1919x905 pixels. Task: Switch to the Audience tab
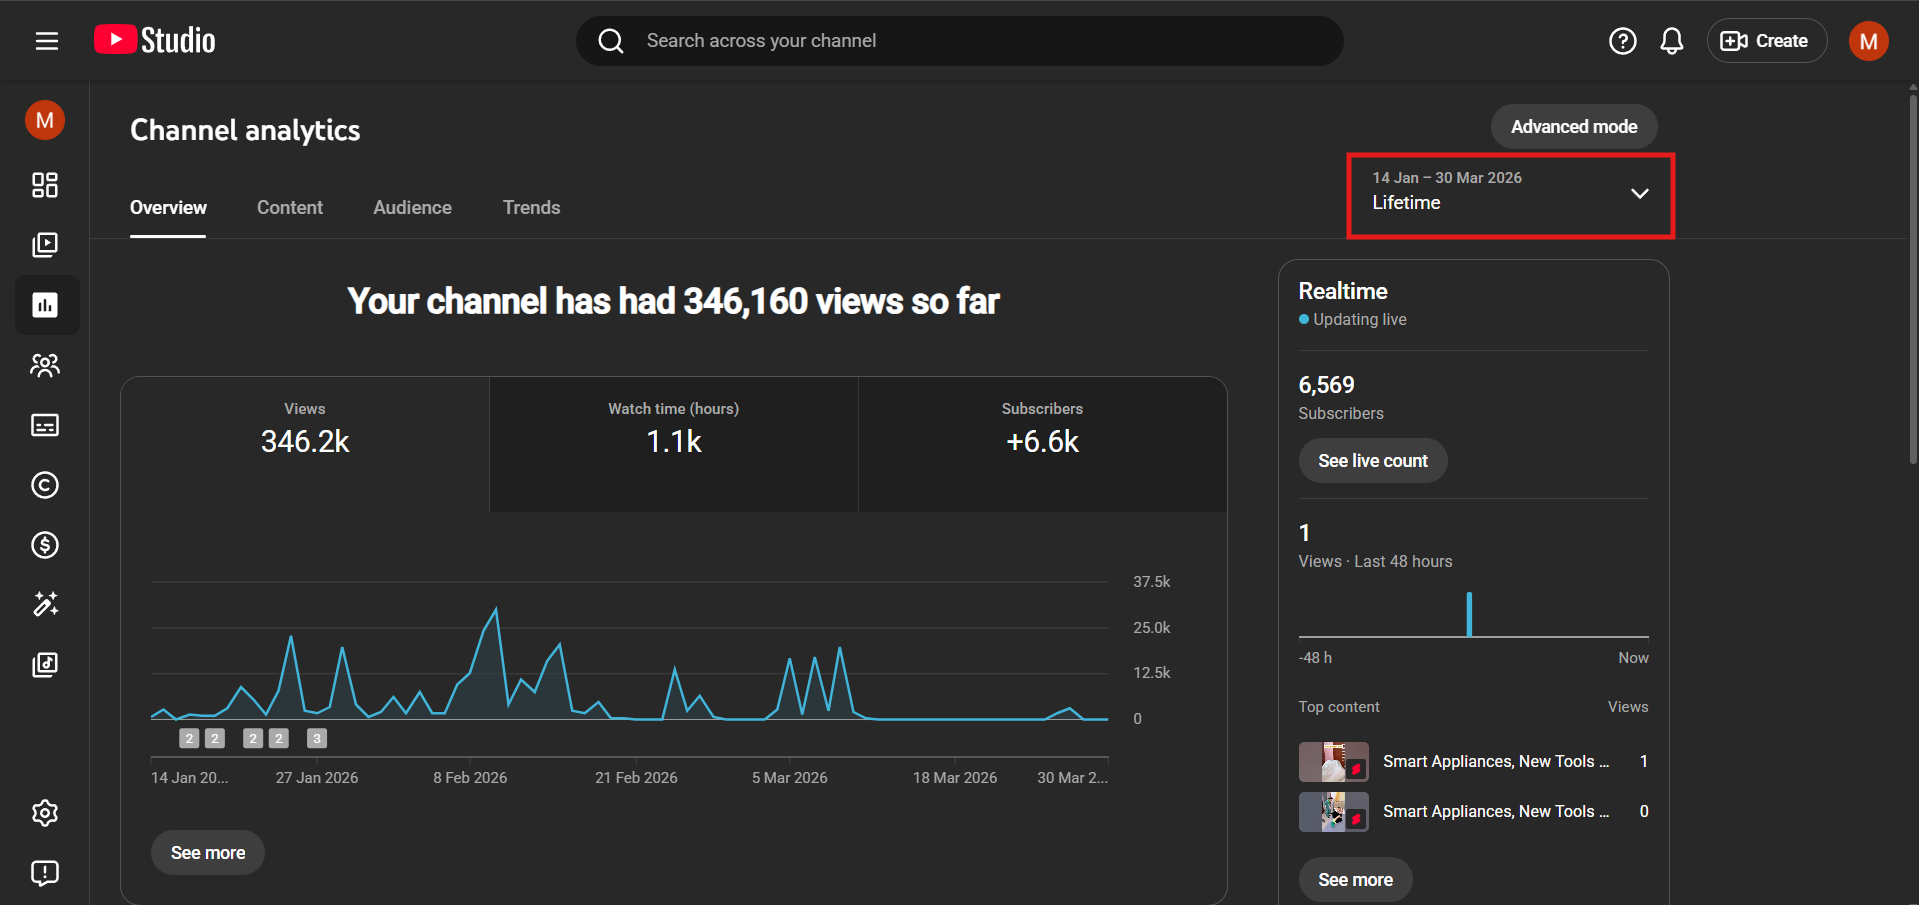click(412, 208)
